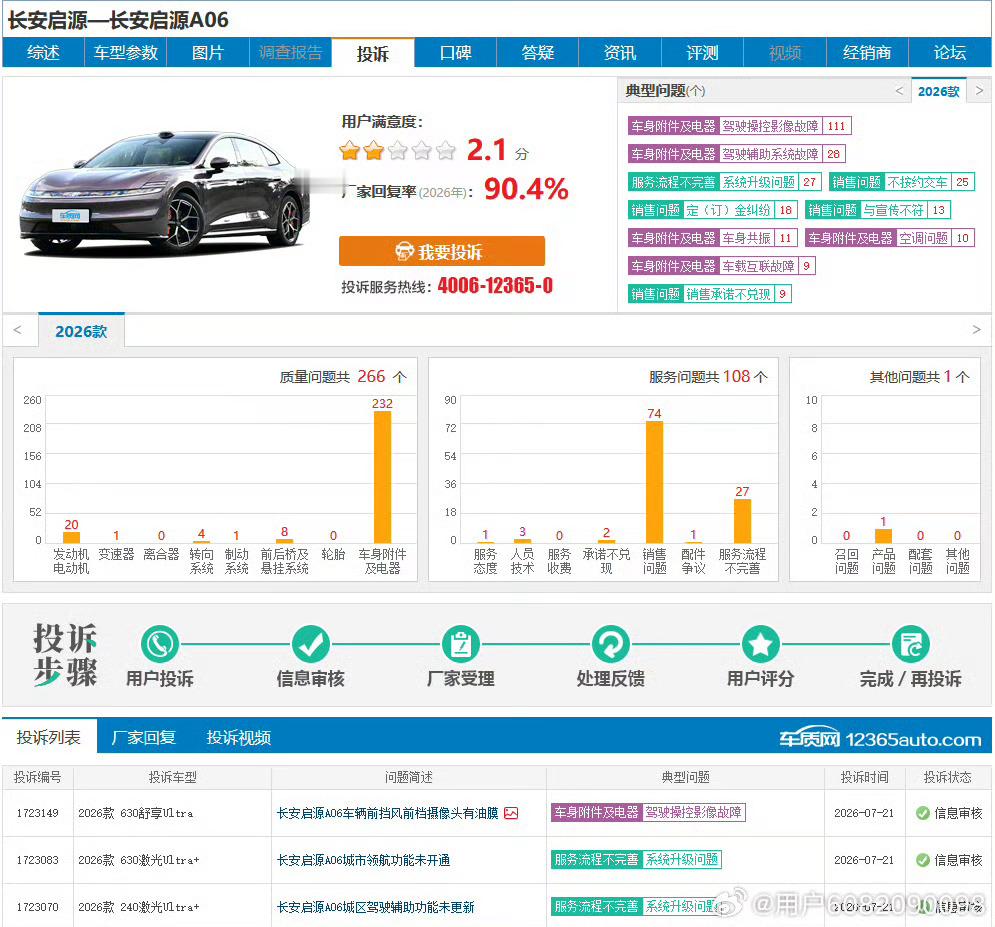
Task: Click the 处理反馈 refresh step icon
Action: coord(610,644)
